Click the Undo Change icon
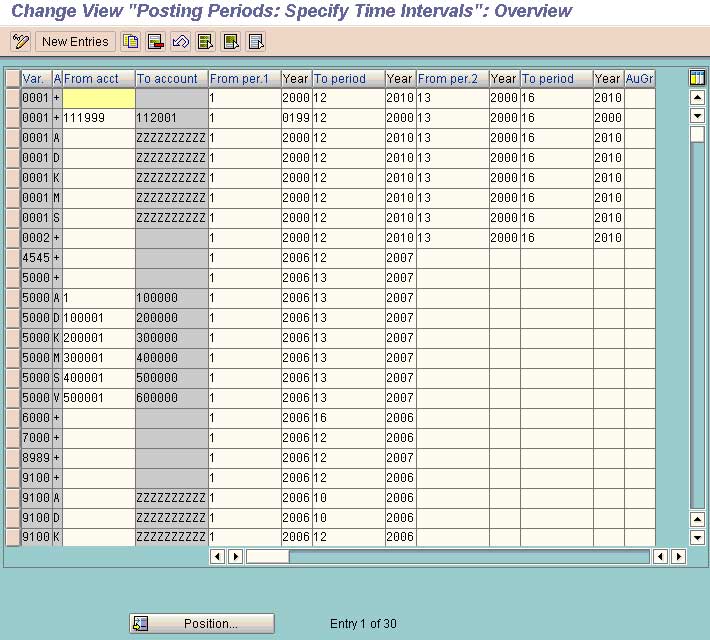Screen dimensions: 710x640 tap(181, 42)
